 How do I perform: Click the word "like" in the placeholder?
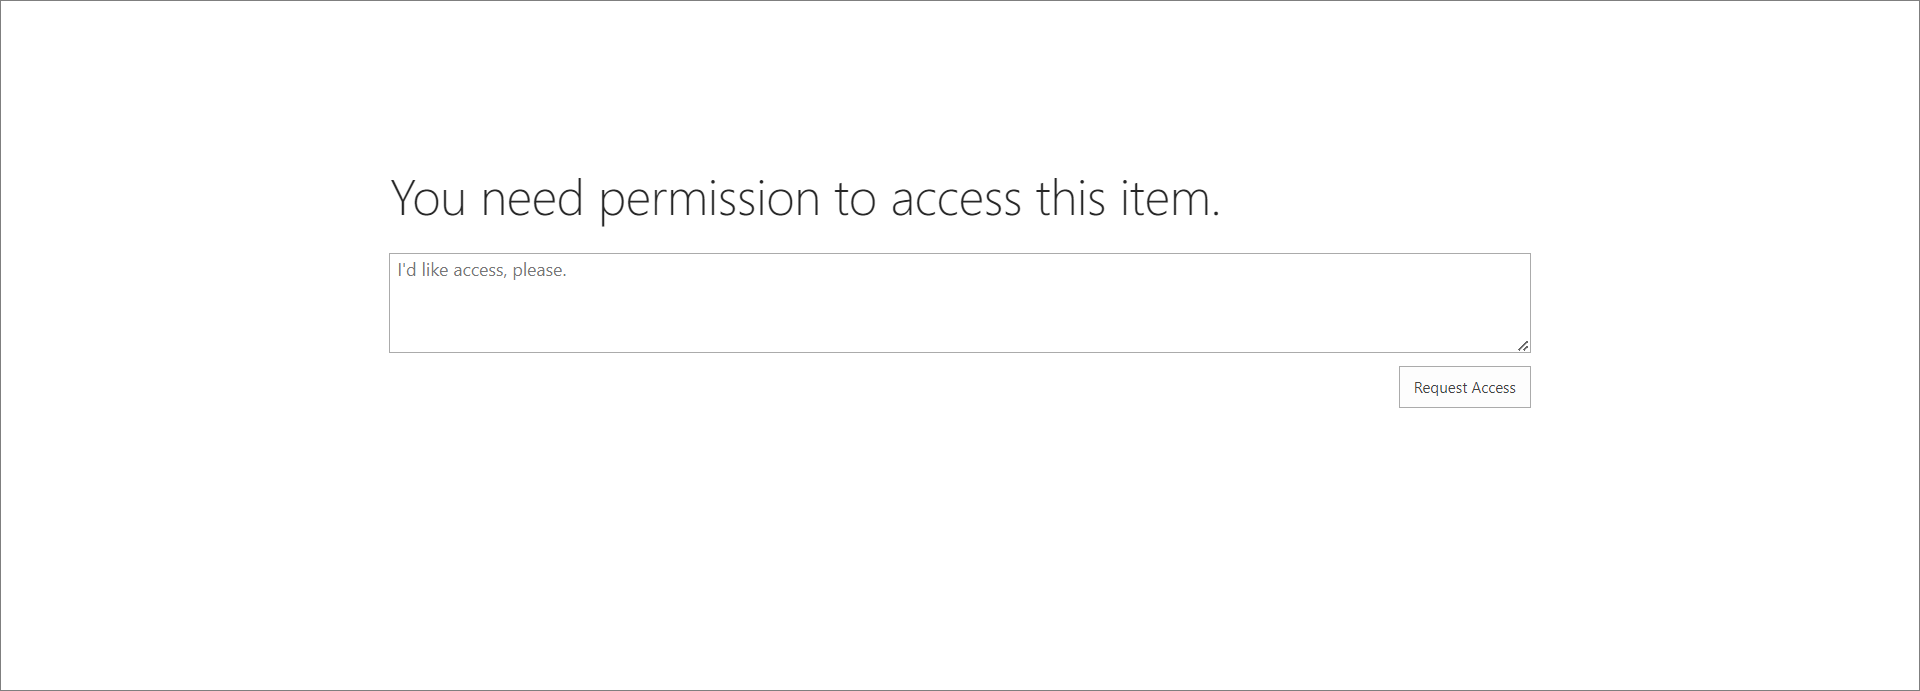(435, 270)
